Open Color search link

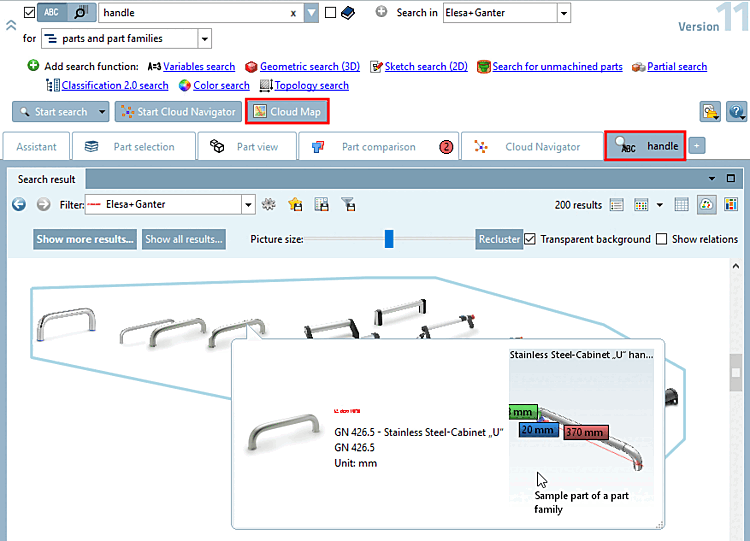pos(221,85)
